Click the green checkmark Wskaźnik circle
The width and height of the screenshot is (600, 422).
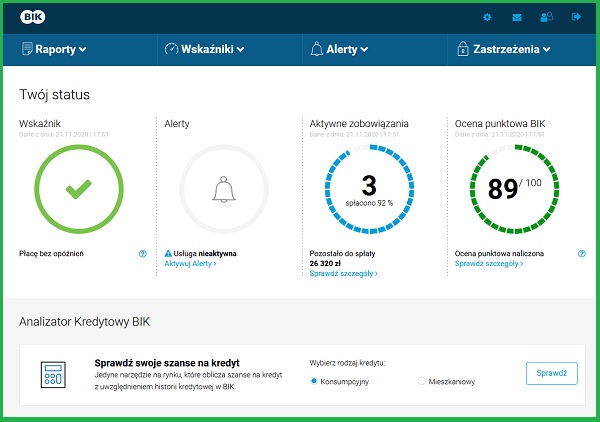pyautogui.click(x=79, y=188)
